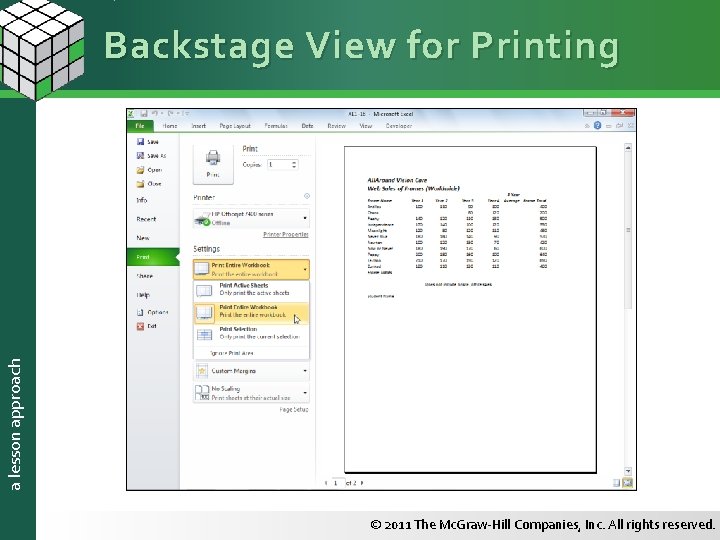
Task: Increase Copies with the up spinner arrow
Action: (294, 162)
